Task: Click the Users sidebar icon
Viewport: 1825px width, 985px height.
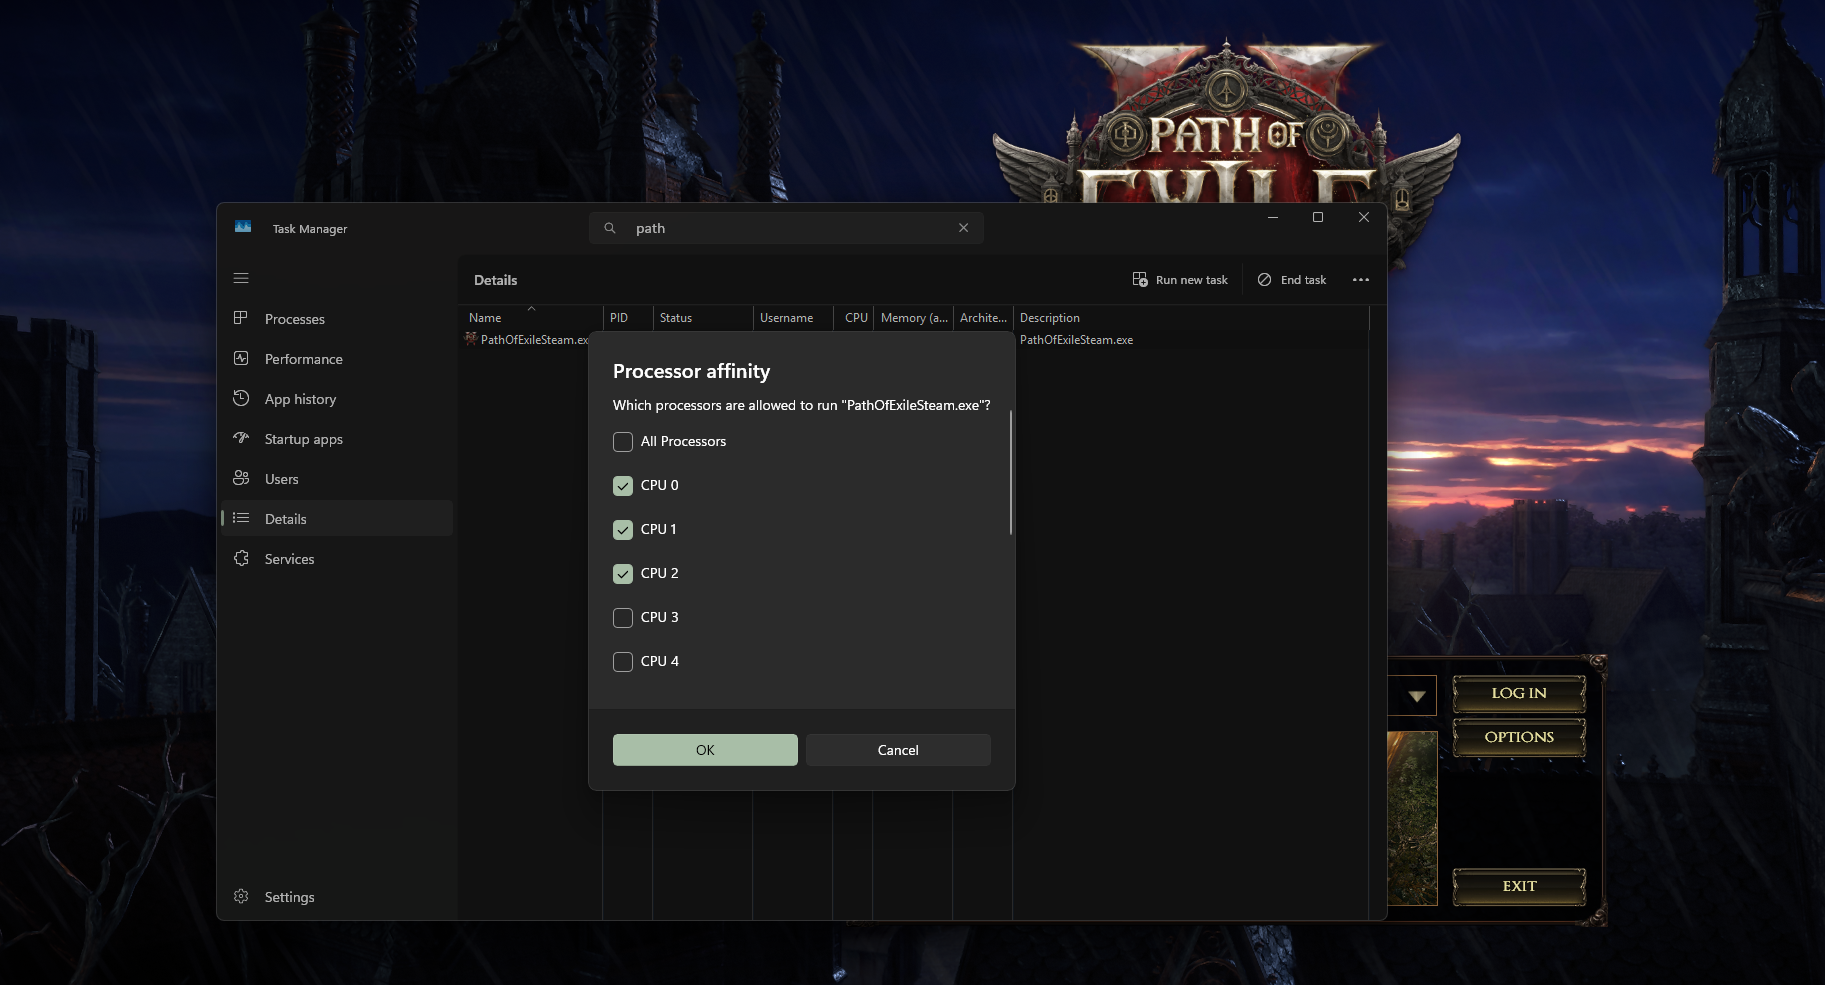Action: tap(241, 478)
